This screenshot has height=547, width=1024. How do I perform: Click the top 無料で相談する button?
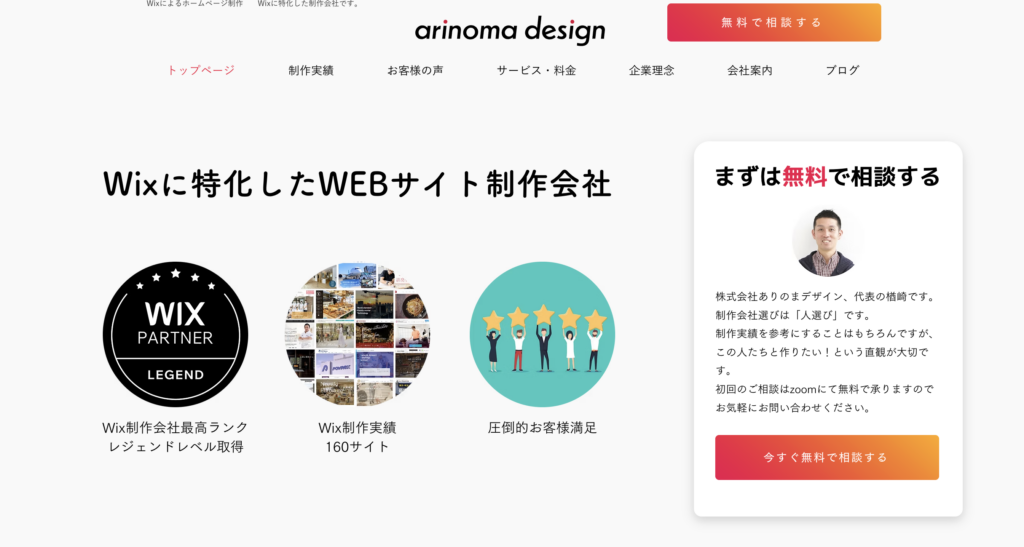click(x=774, y=22)
